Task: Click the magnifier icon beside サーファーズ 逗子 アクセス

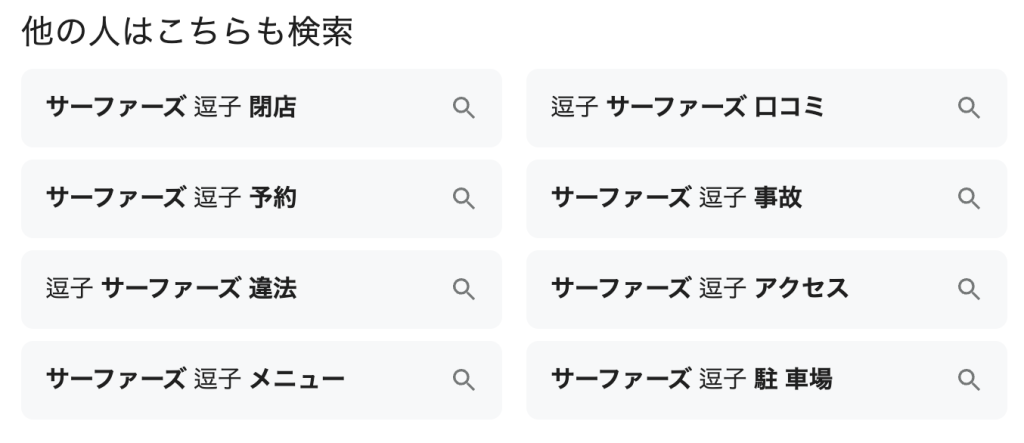Action: point(968,290)
